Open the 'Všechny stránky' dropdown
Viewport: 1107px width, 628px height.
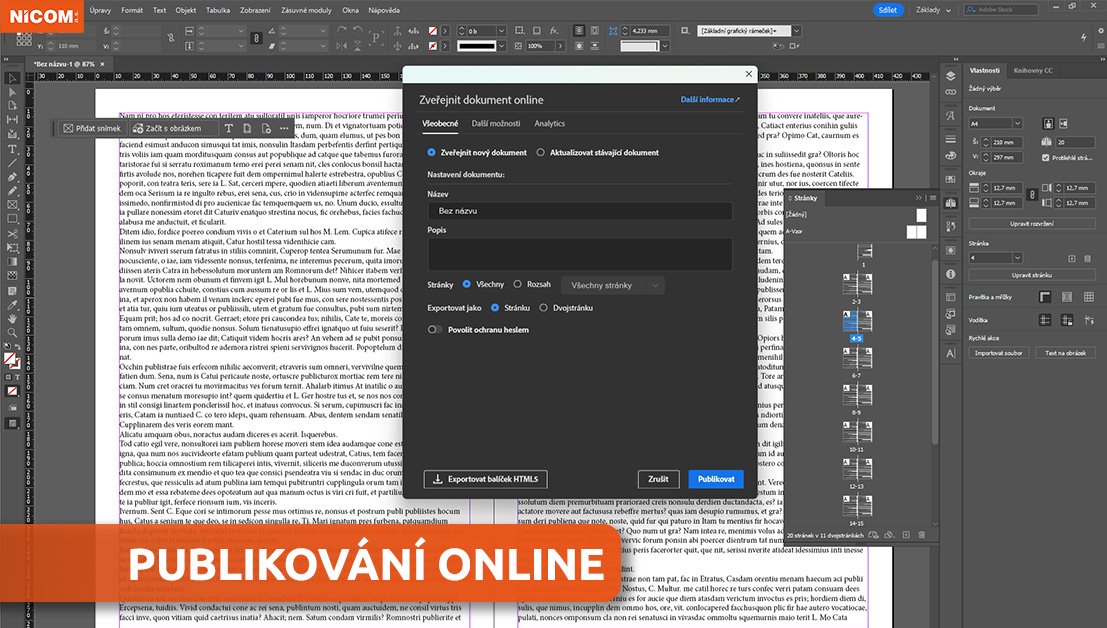point(613,285)
